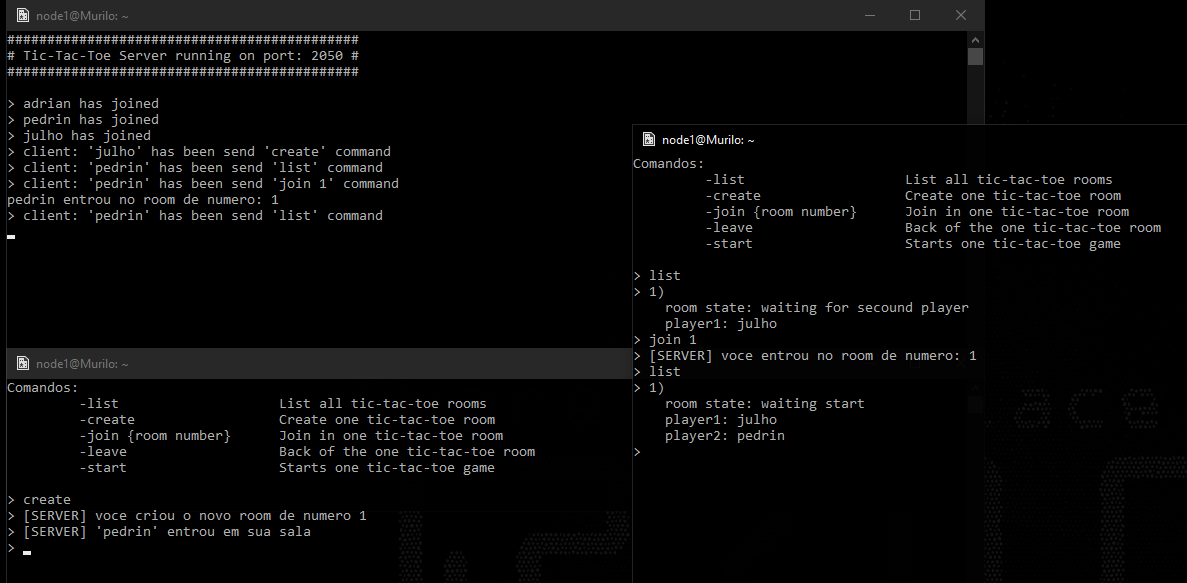Click 'voce entrou no room de numero: 1' in right terminal
The height and width of the screenshot is (583, 1187).
click(x=849, y=355)
